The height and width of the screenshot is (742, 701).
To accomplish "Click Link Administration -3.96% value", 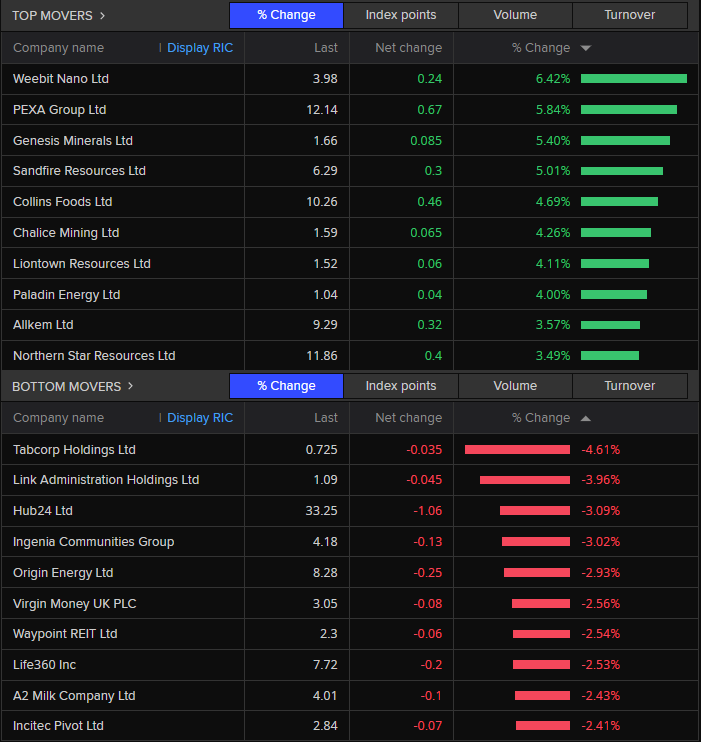I will (x=601, y=480).
